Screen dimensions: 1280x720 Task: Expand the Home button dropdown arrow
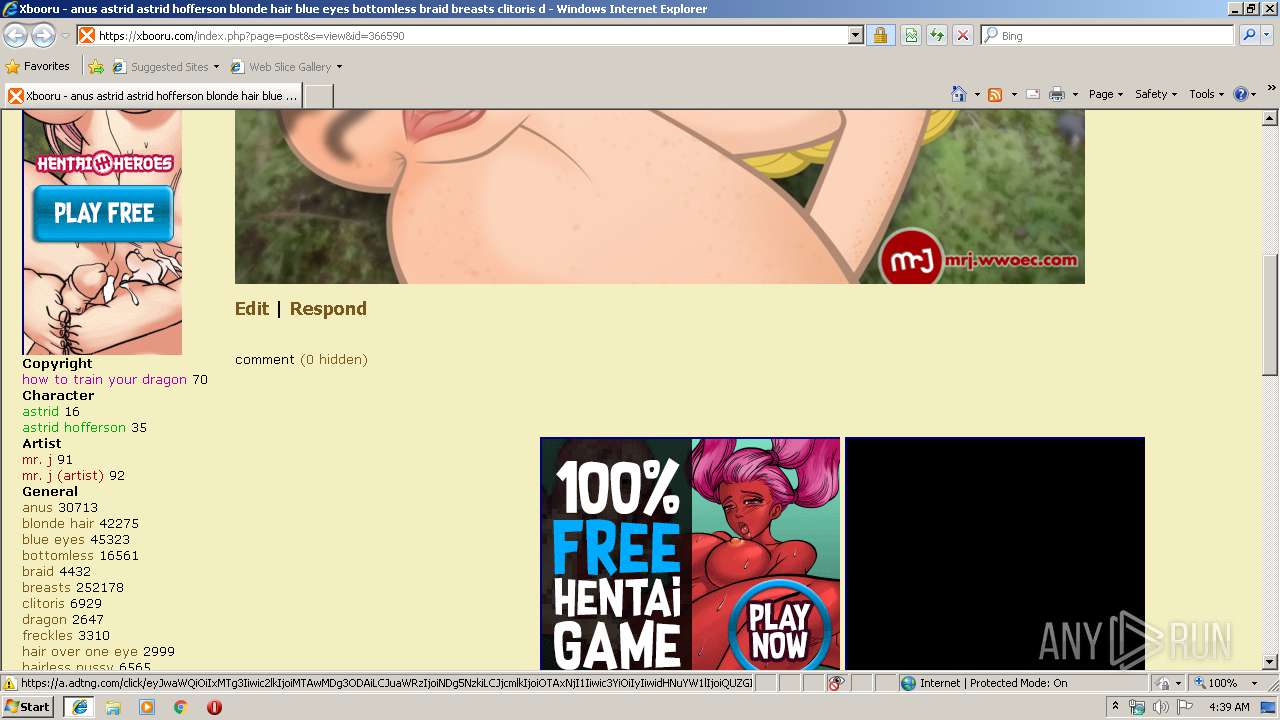pos(976,94)
